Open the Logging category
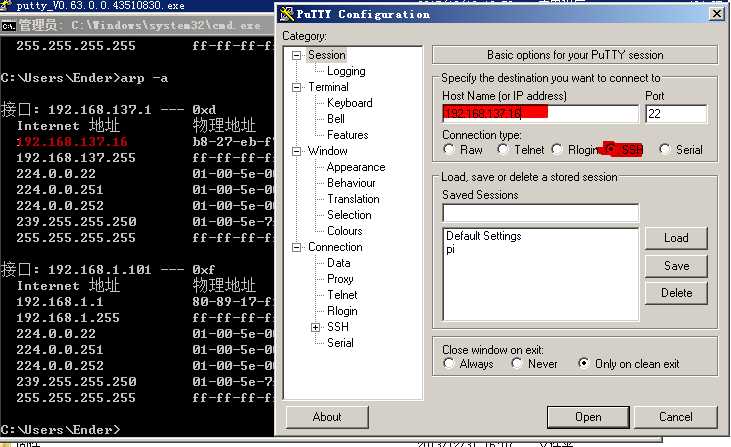Viewport: 731px width, 447px height. [x=346, y=71]
